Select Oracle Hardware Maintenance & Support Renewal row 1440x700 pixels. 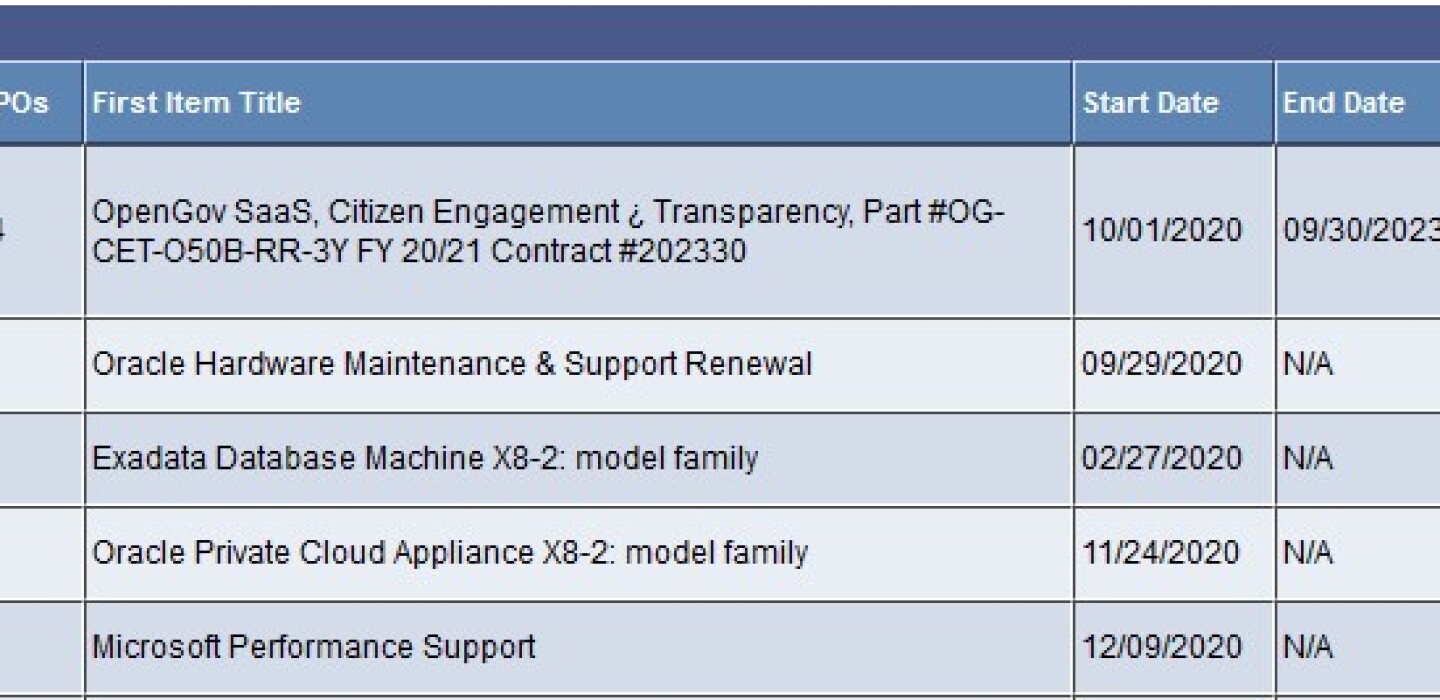[452, 364]
